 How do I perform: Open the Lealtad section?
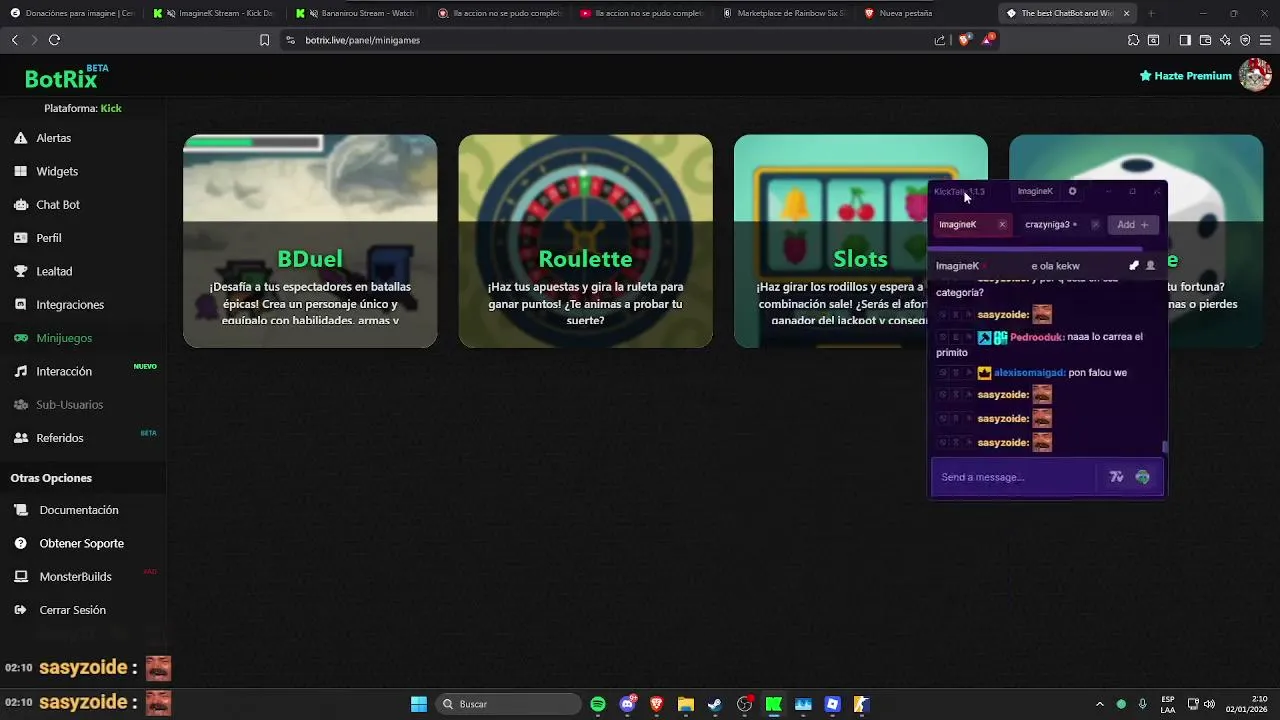54,271
